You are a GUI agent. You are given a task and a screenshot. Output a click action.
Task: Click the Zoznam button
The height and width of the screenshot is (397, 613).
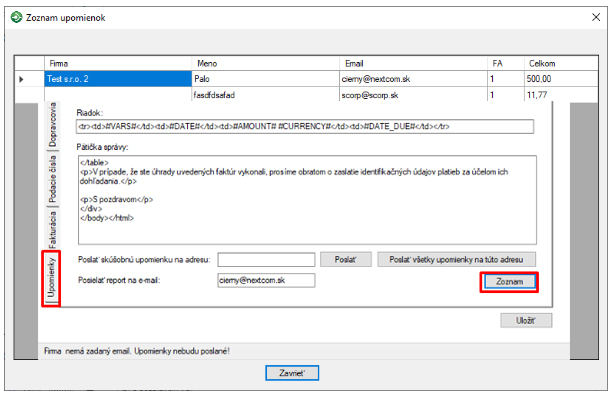pyautogui.click(x=509, y=282)
